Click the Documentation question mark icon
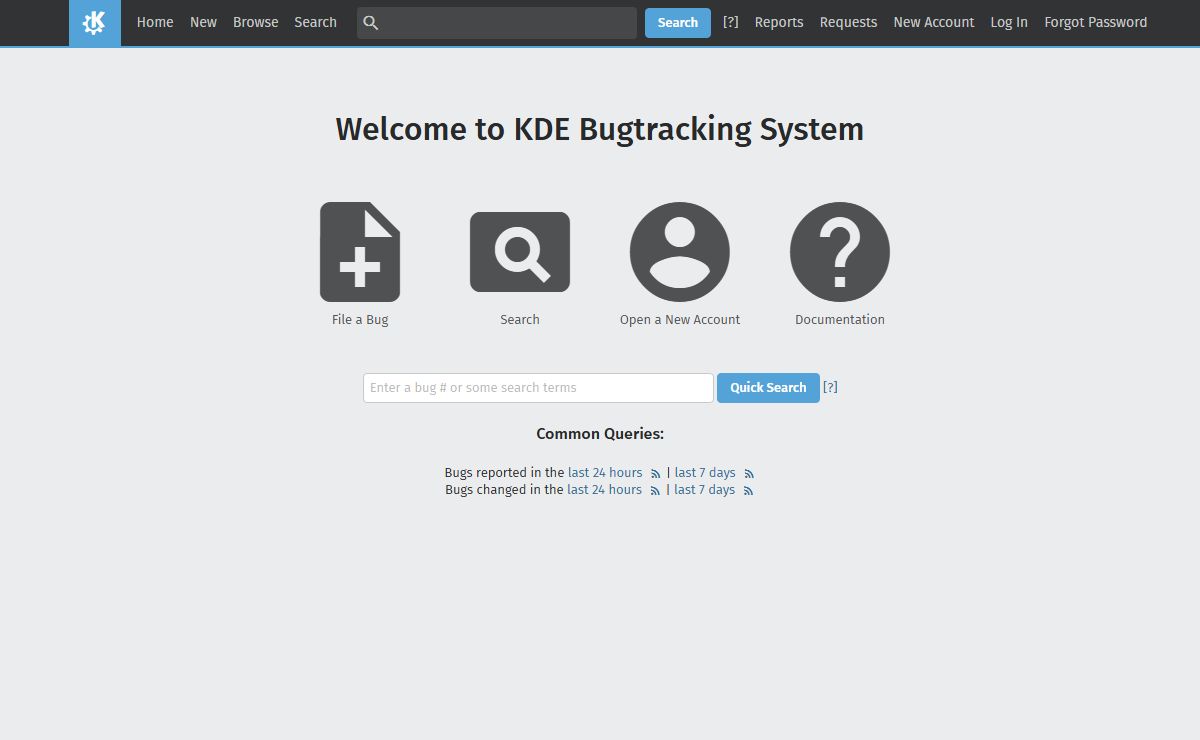This screenshot has height=740, width=1200. click(x=840, y=252)
